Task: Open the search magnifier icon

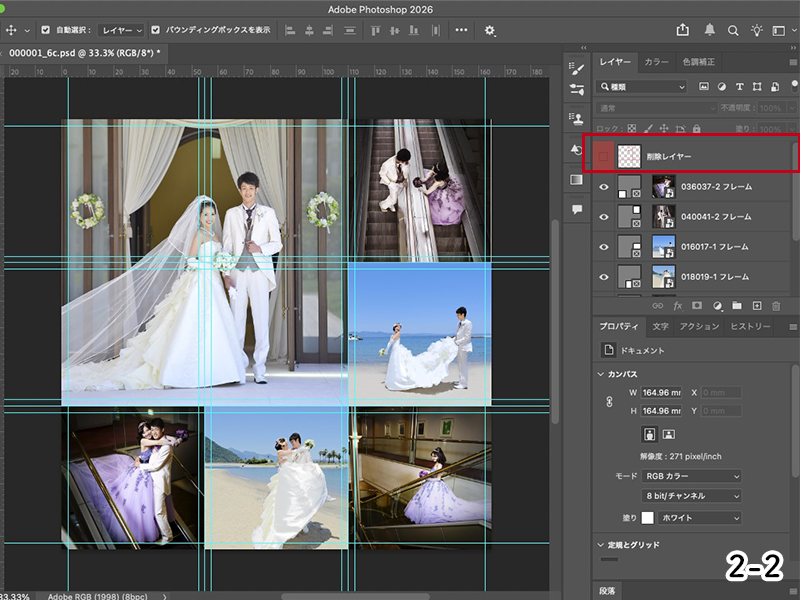Action: point(733,30)
